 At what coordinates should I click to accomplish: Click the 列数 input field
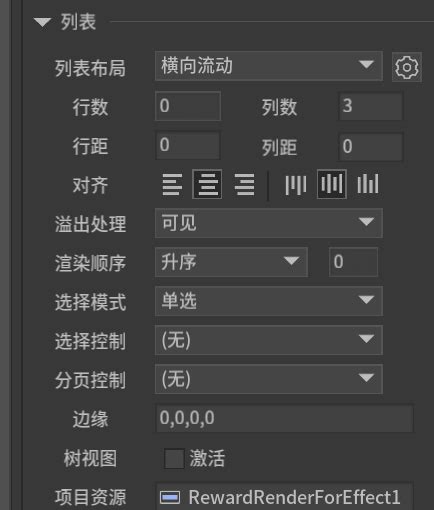pyautogui.click(x=371, y=107)
